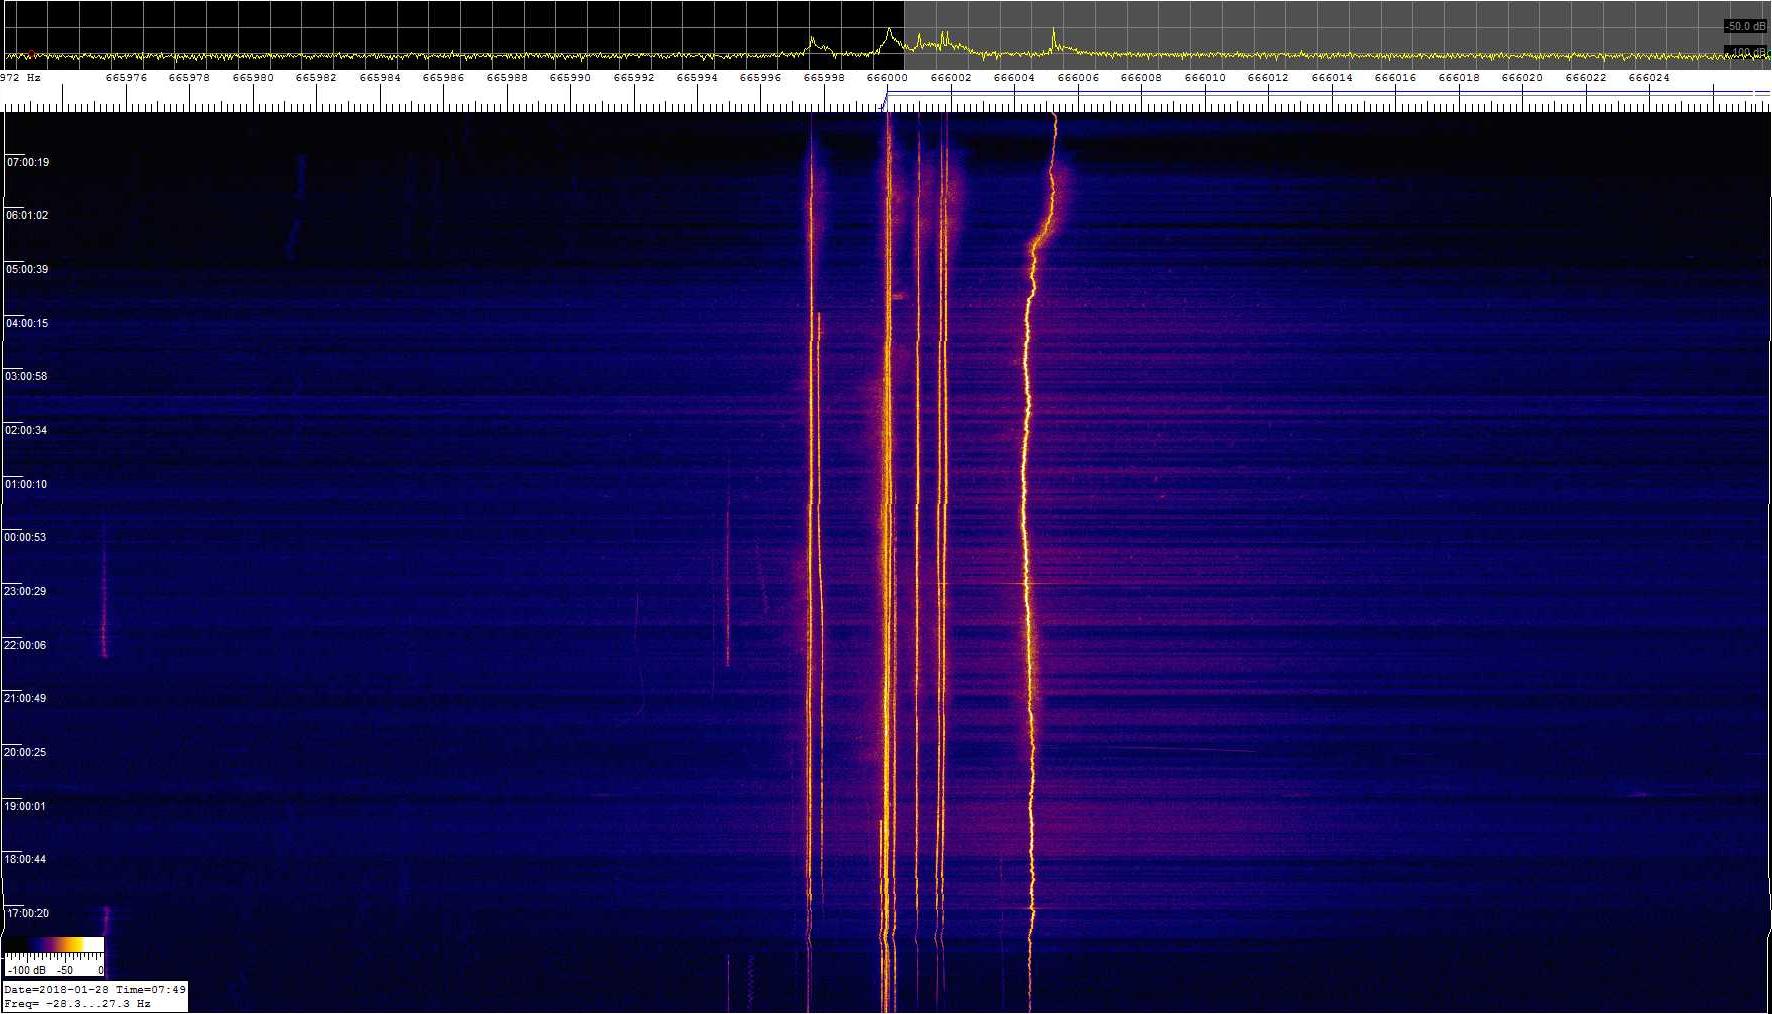Image resolution: width=1772 pixels, height=1014 pixels.
Task: Select the 665980 frequency label
Action: tap(253, 78)
